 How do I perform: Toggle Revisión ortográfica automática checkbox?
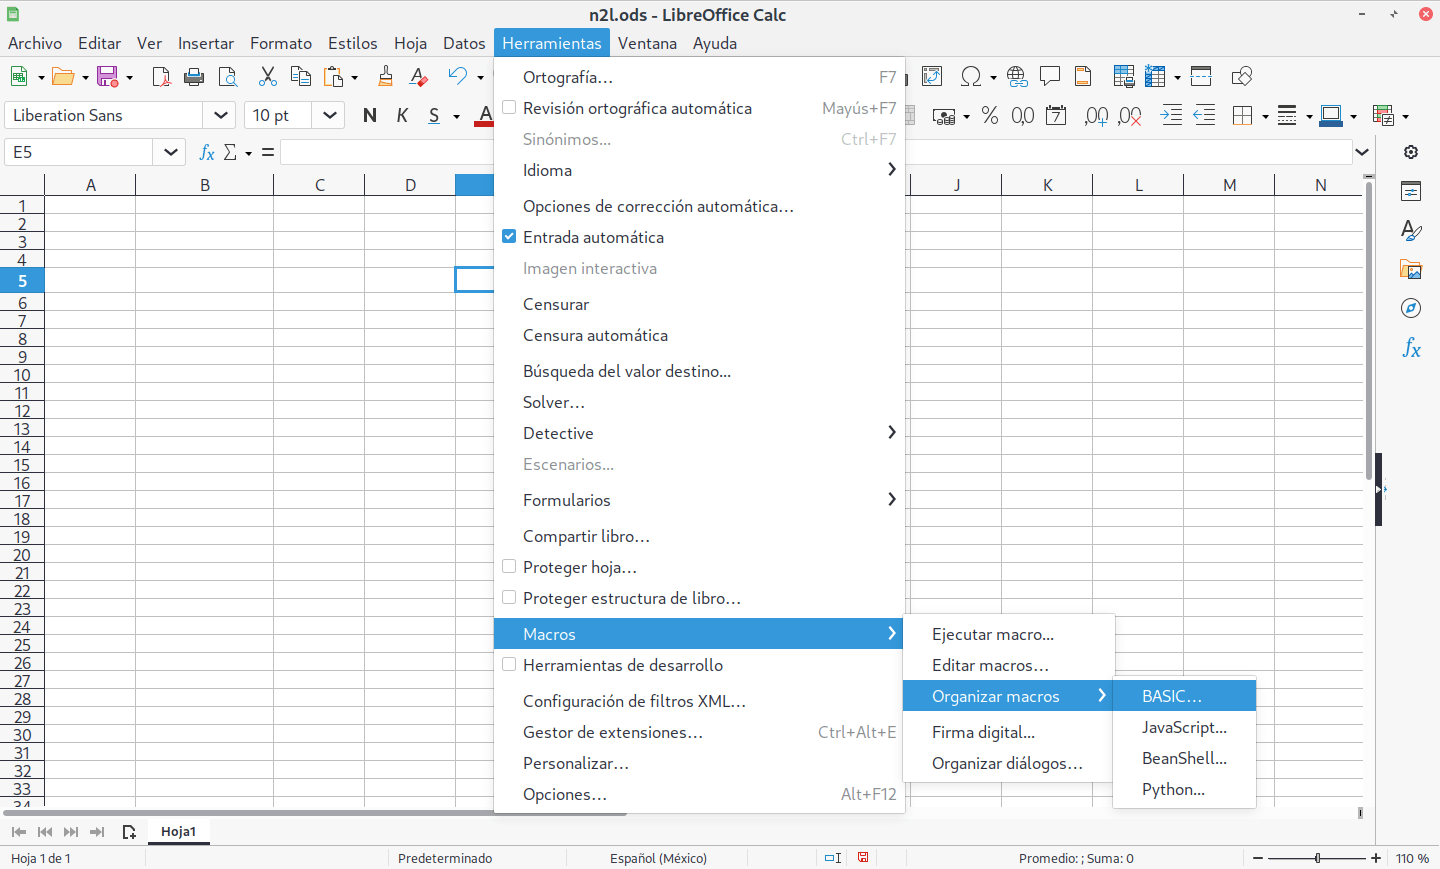509,107
